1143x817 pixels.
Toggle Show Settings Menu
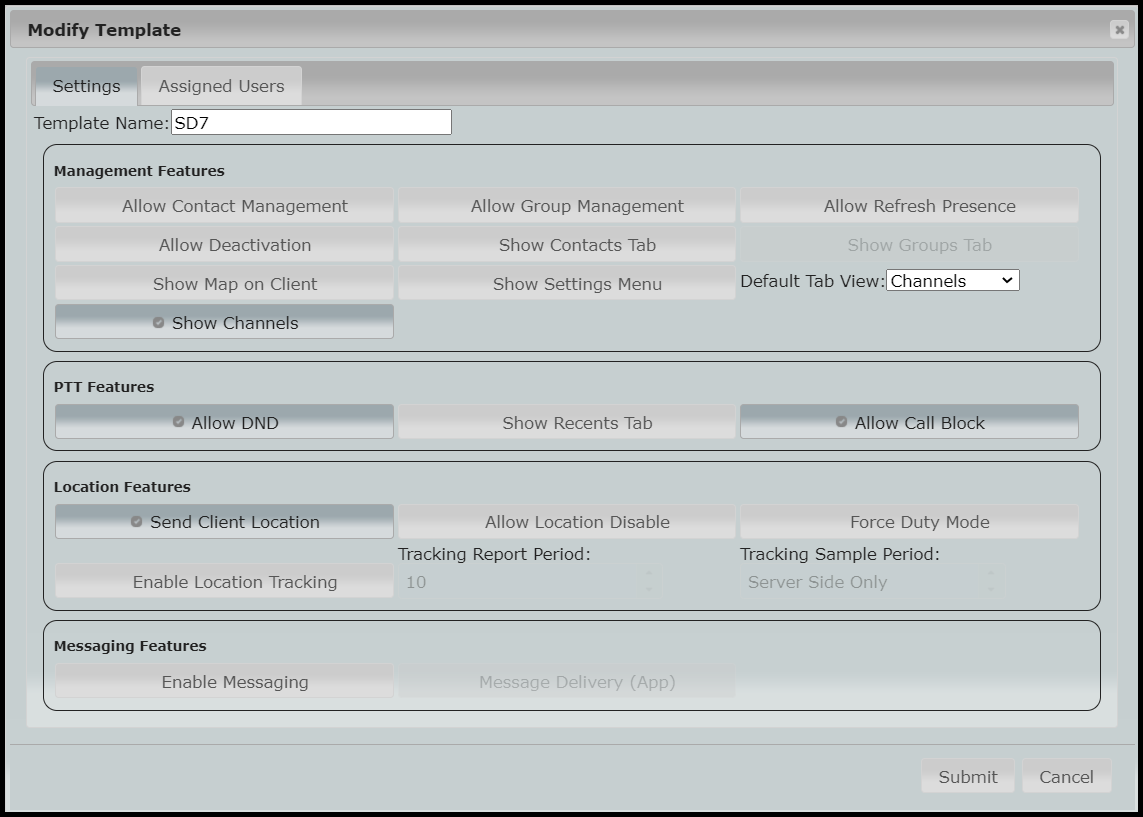tap(567, 283)
